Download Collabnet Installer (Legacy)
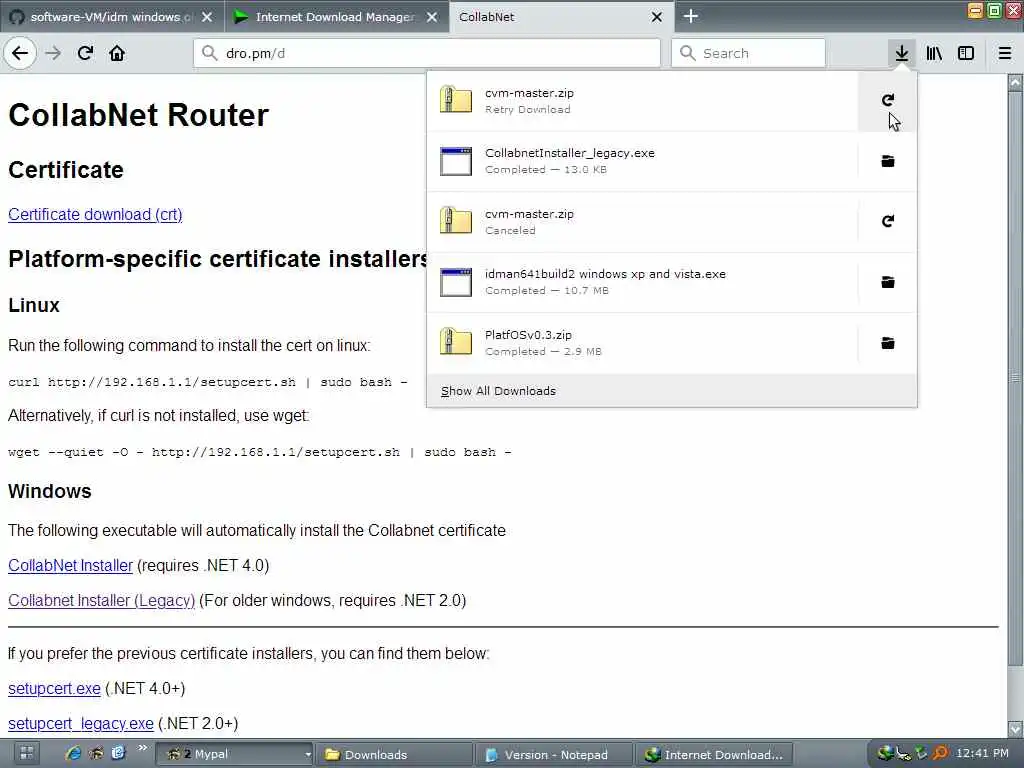 tap(101, 600)
